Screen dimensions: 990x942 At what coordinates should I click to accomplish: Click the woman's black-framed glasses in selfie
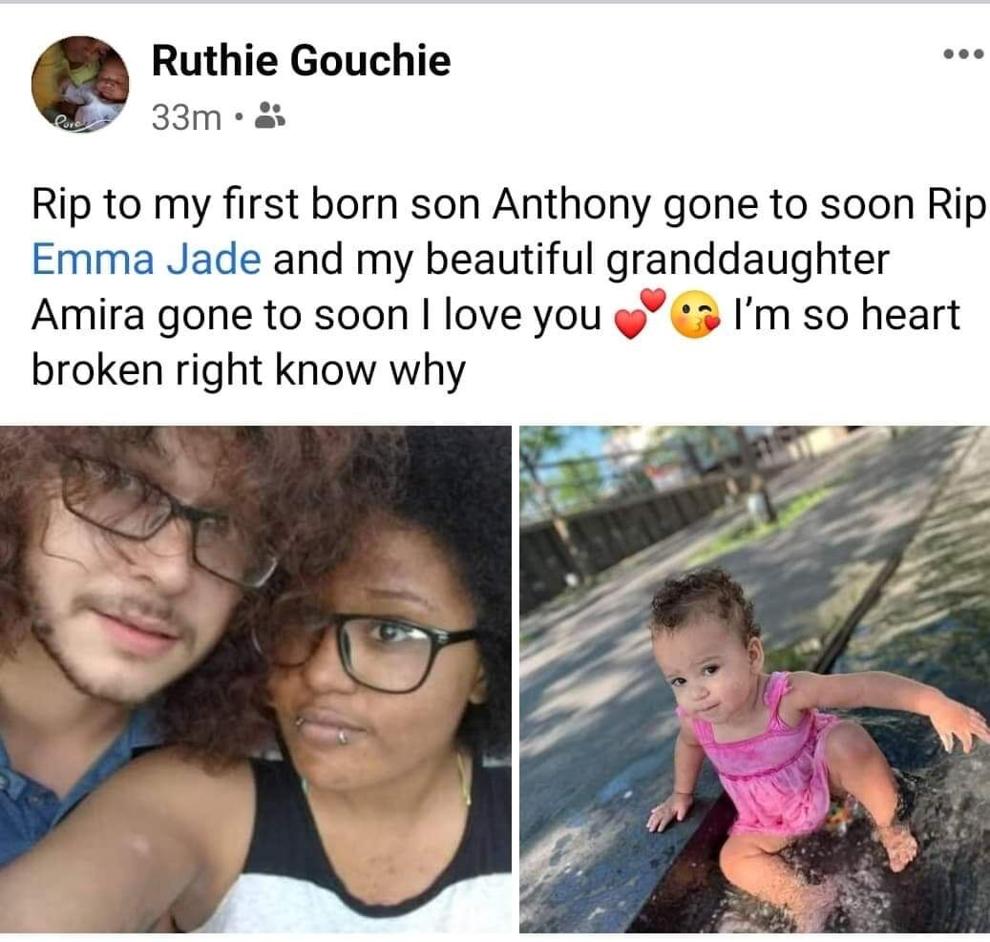click(371, 651)
